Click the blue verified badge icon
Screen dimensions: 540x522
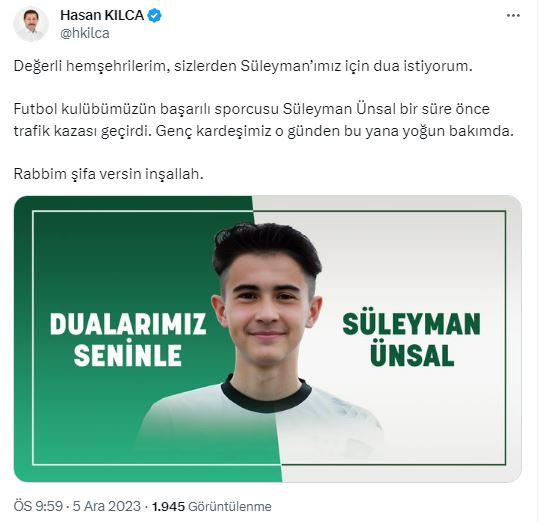(155, 15)
